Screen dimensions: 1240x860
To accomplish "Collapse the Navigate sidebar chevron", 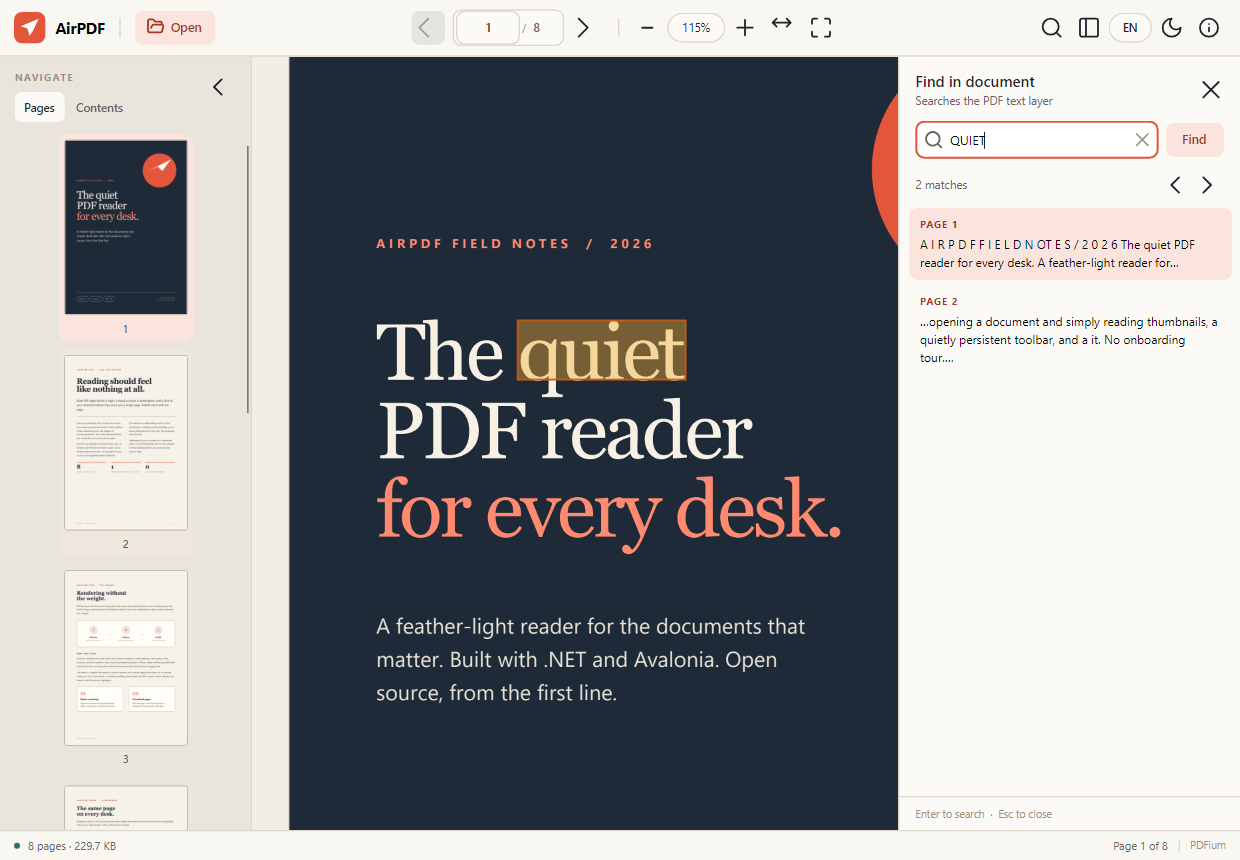I will click(x=218, y=87).
